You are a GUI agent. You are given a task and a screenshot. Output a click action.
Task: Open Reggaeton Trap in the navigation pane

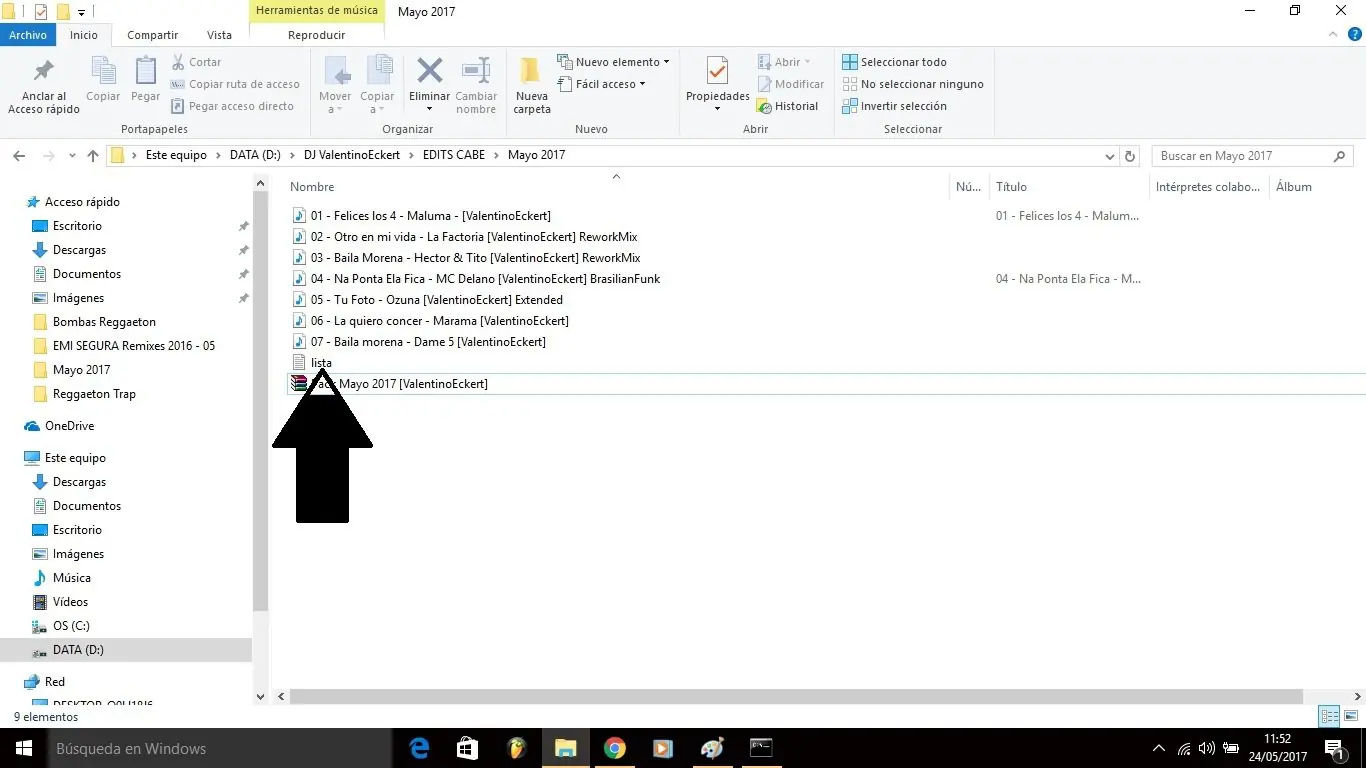(x=94, y=394)
